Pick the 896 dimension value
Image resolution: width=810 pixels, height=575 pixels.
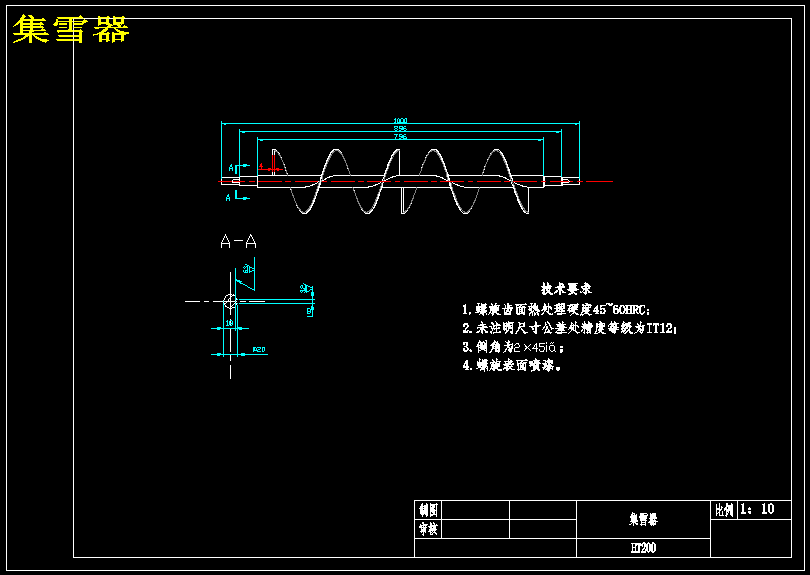tap(400, 129)
